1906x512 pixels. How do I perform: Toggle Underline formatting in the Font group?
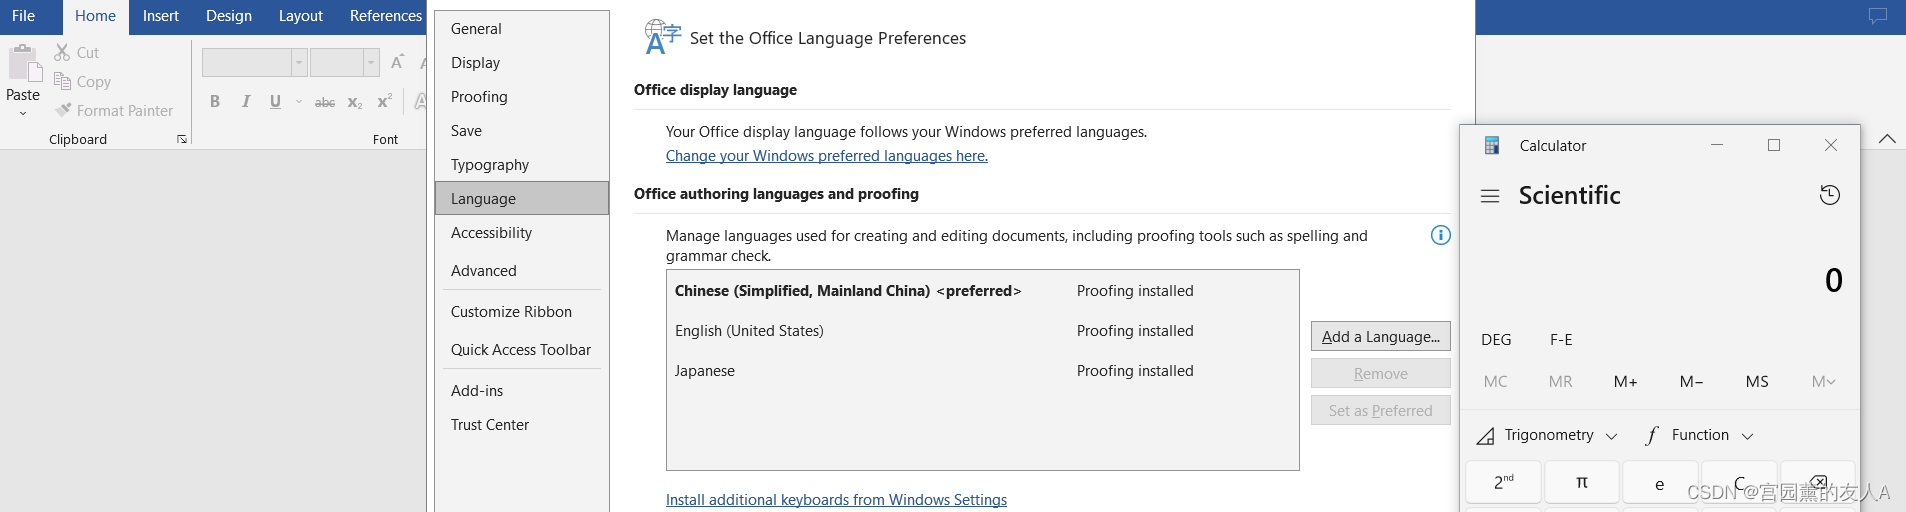point(275,102)
